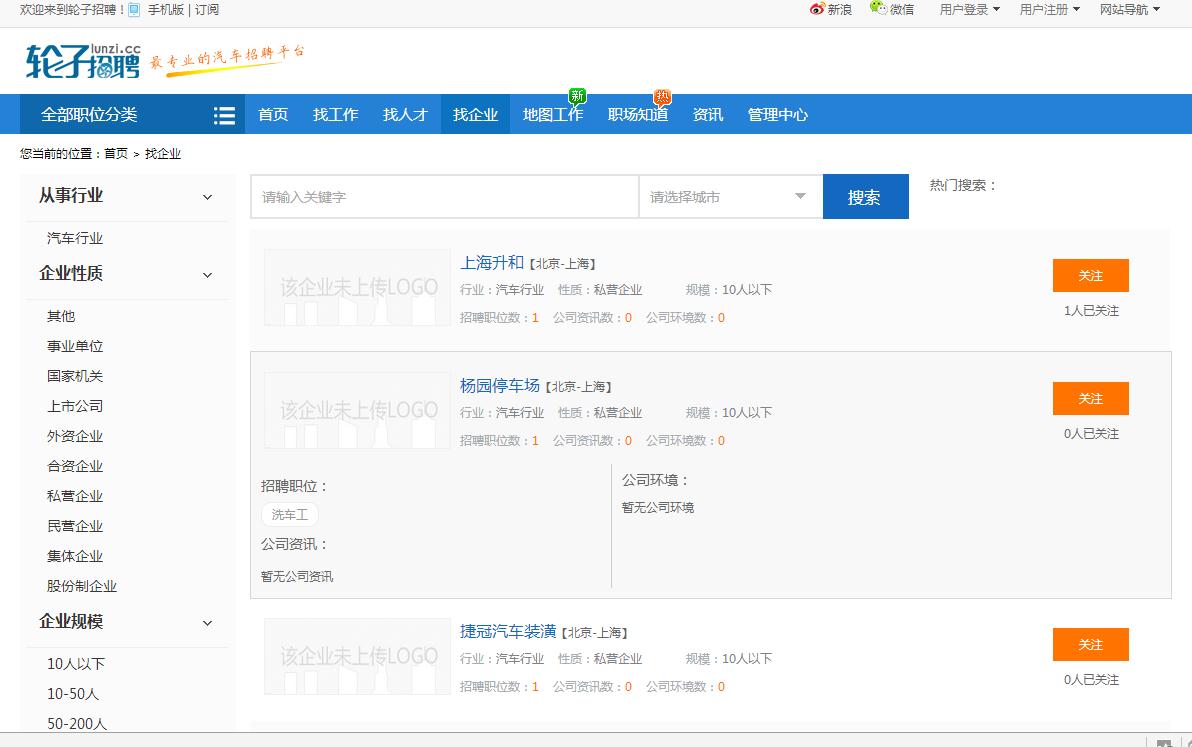
Task: Filter by 私营企业 in sidebar
Action: click(x=74, y=496)
